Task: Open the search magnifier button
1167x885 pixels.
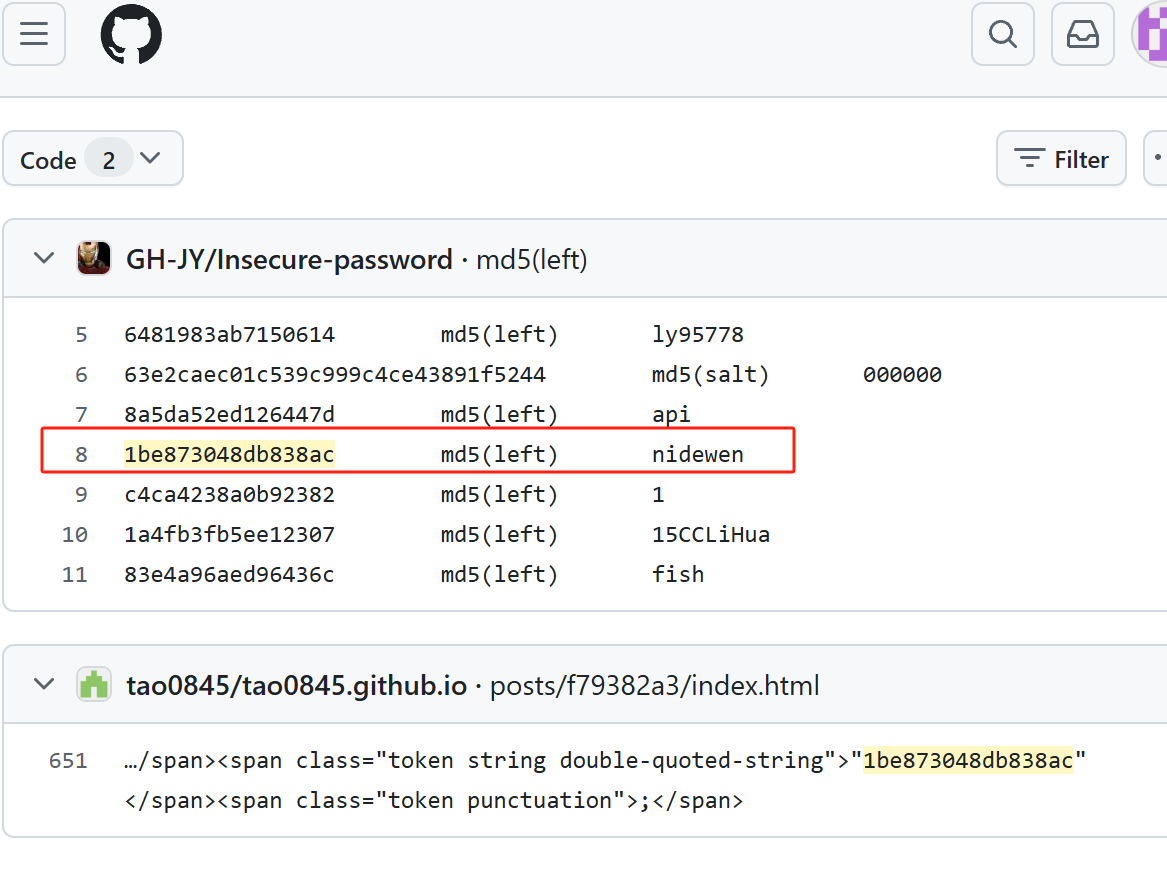Action: point(1003,33)
